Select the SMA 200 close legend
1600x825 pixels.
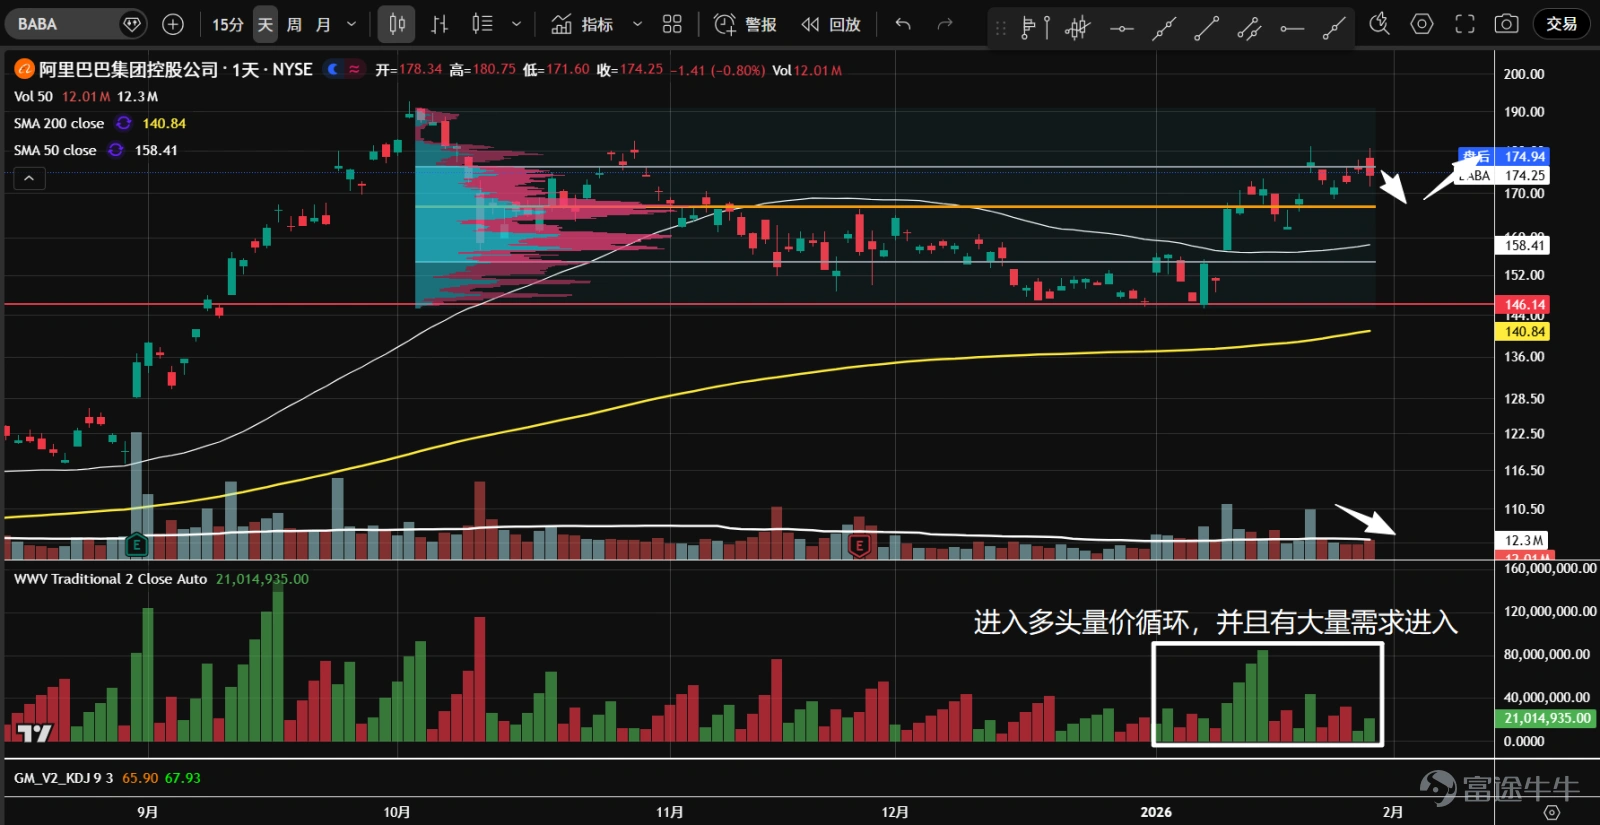59,124
